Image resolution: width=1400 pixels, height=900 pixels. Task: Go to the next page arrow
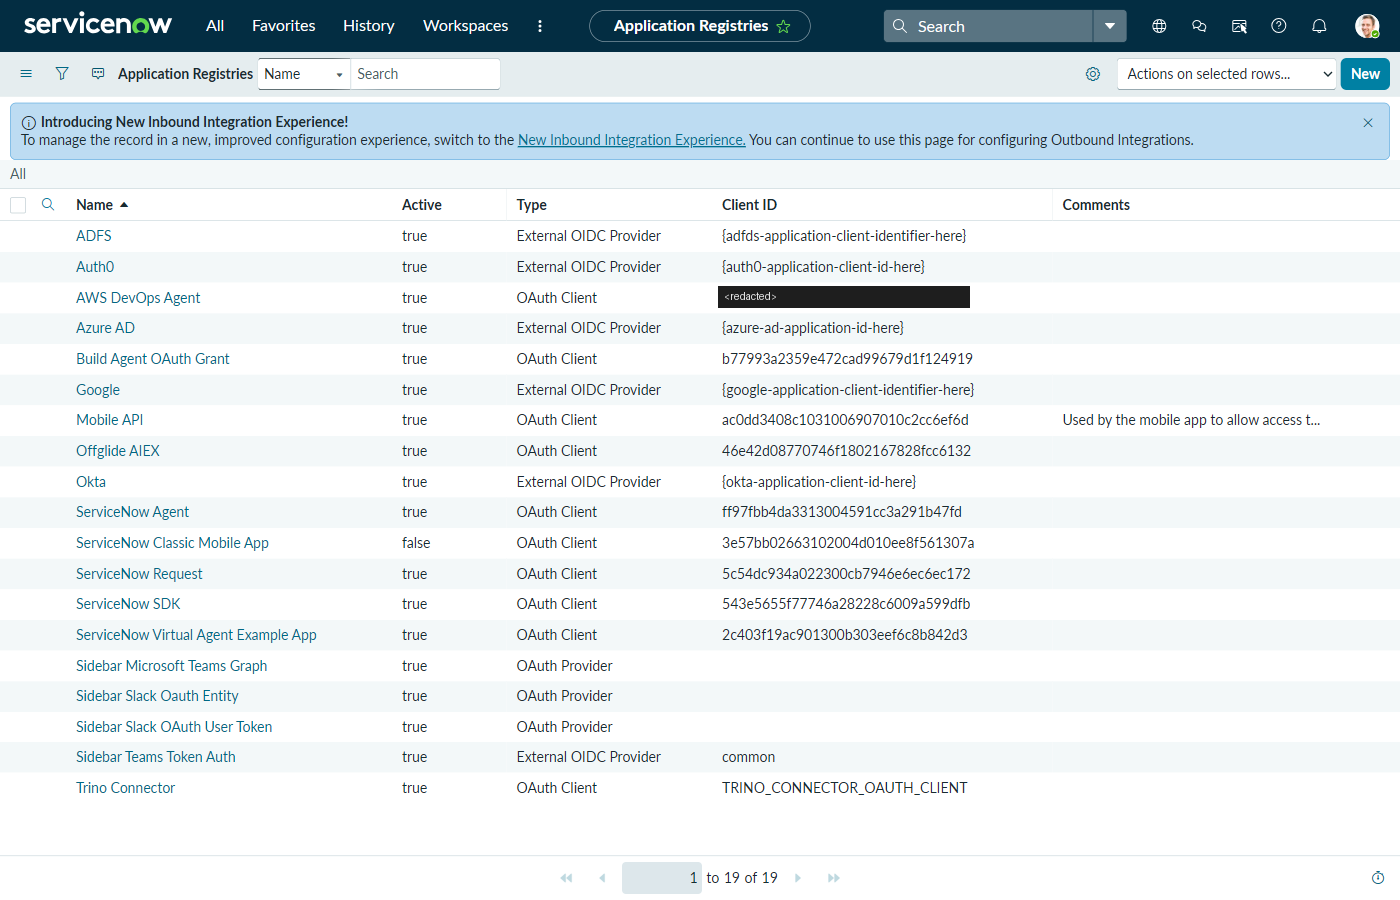point(798,878)
